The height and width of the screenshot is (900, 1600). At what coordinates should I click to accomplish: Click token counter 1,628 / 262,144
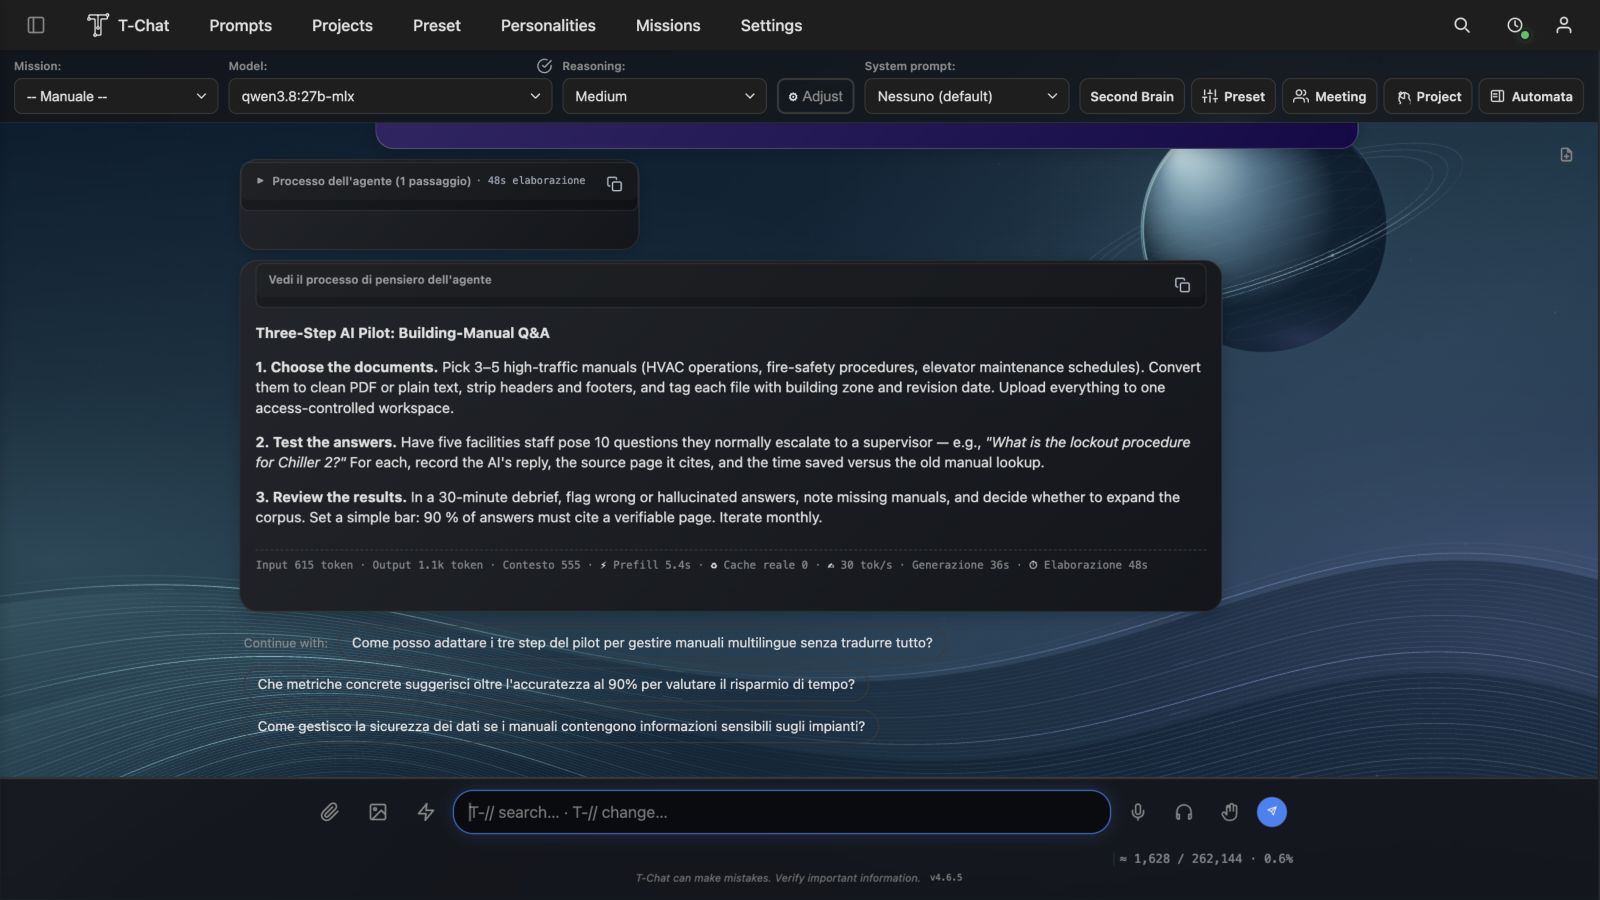click(x=1206, y=859)
